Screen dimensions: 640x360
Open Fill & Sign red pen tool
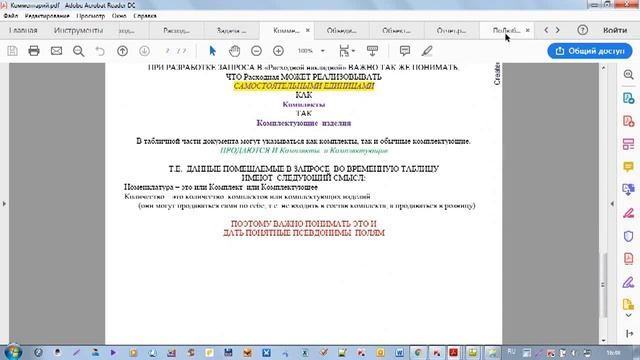tap(629, 213)
